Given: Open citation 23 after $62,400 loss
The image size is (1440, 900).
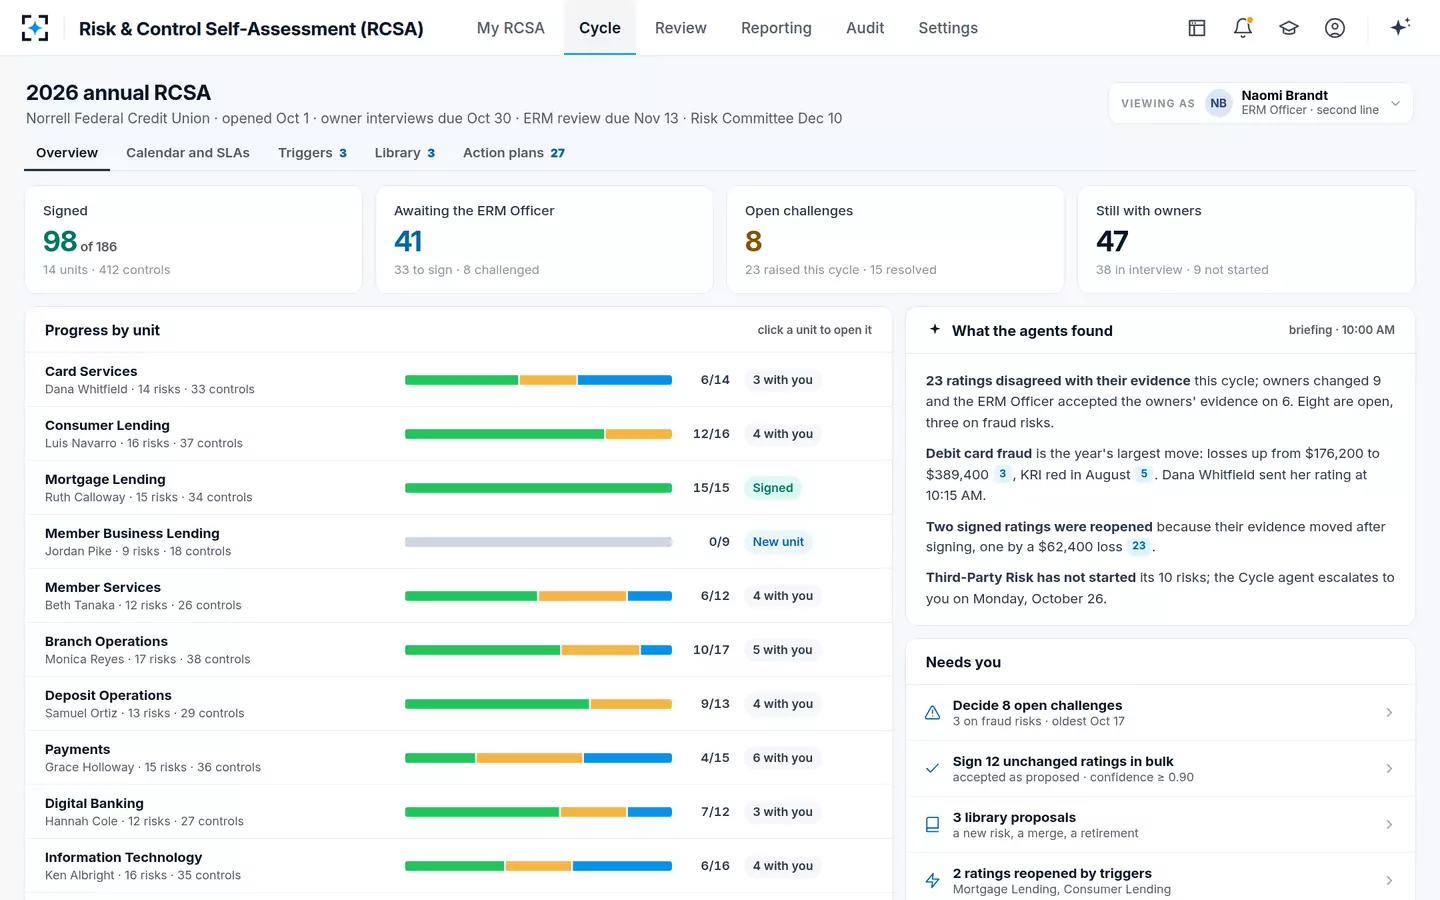Looking at the screenshot, I should [1139, 546].
